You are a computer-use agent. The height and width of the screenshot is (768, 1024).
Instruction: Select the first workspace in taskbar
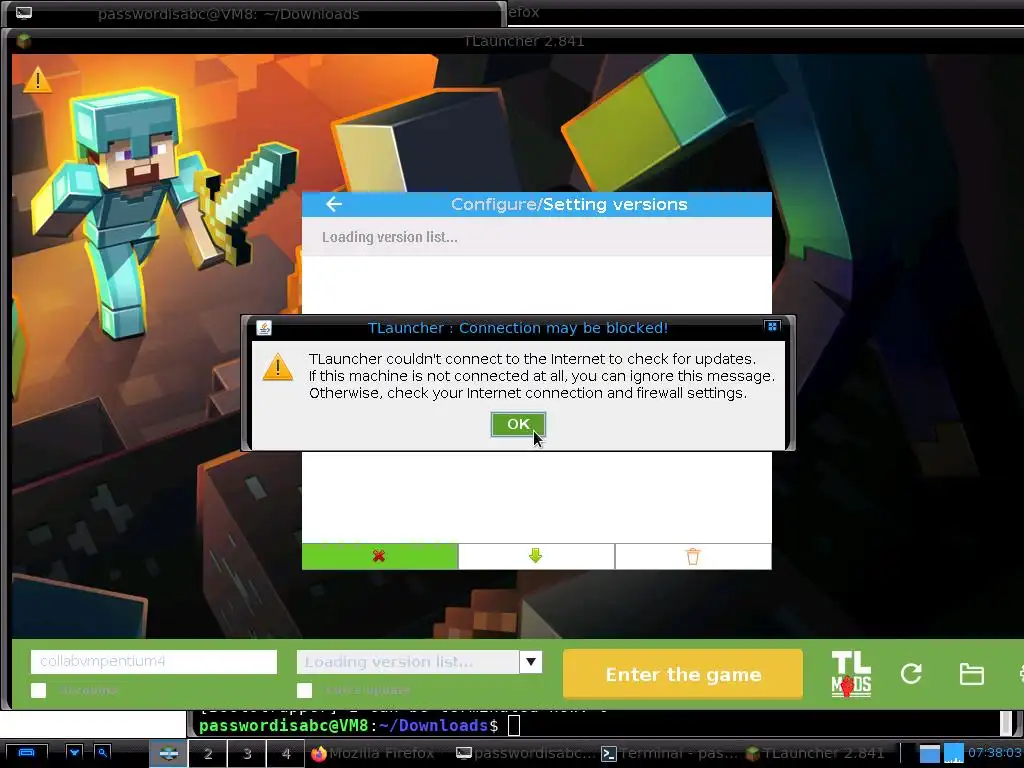click(168, 753)
